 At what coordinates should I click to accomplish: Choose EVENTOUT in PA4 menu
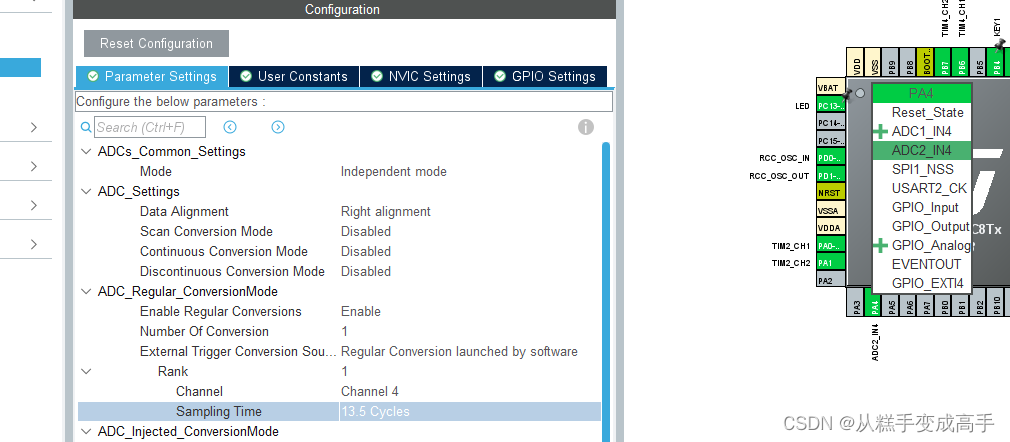[x=921, y=264]
